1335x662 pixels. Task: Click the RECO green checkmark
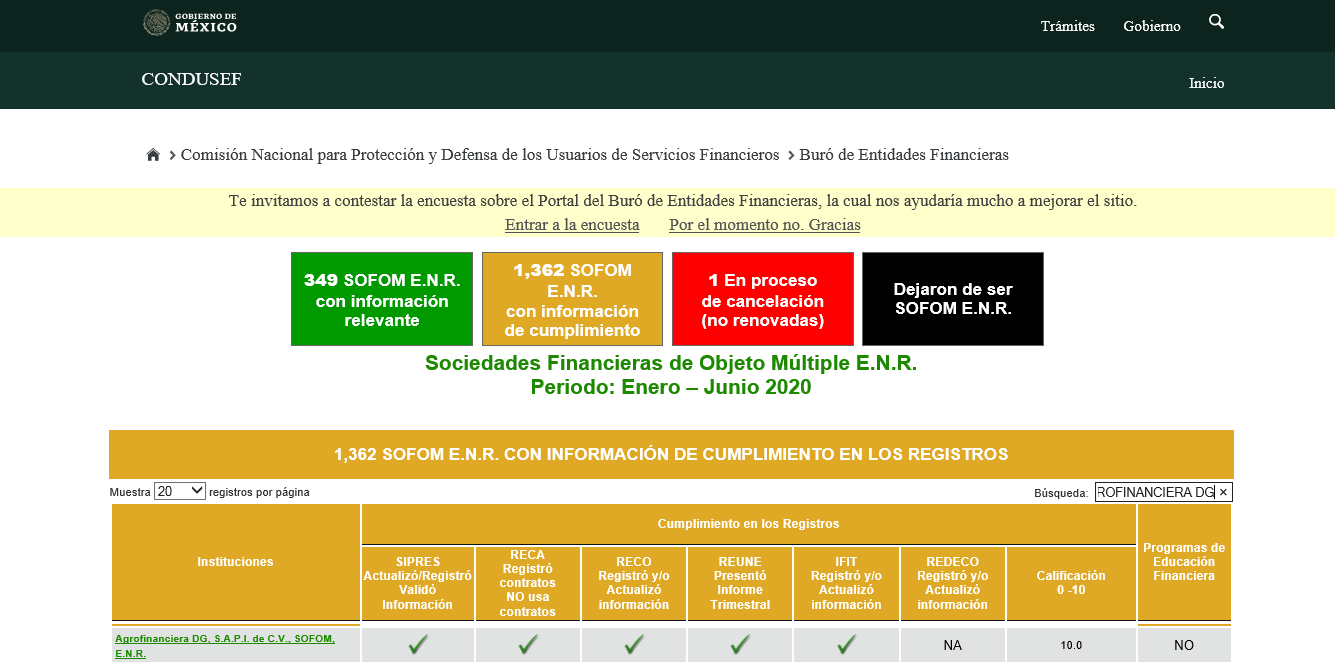click(x=634, y=645)
